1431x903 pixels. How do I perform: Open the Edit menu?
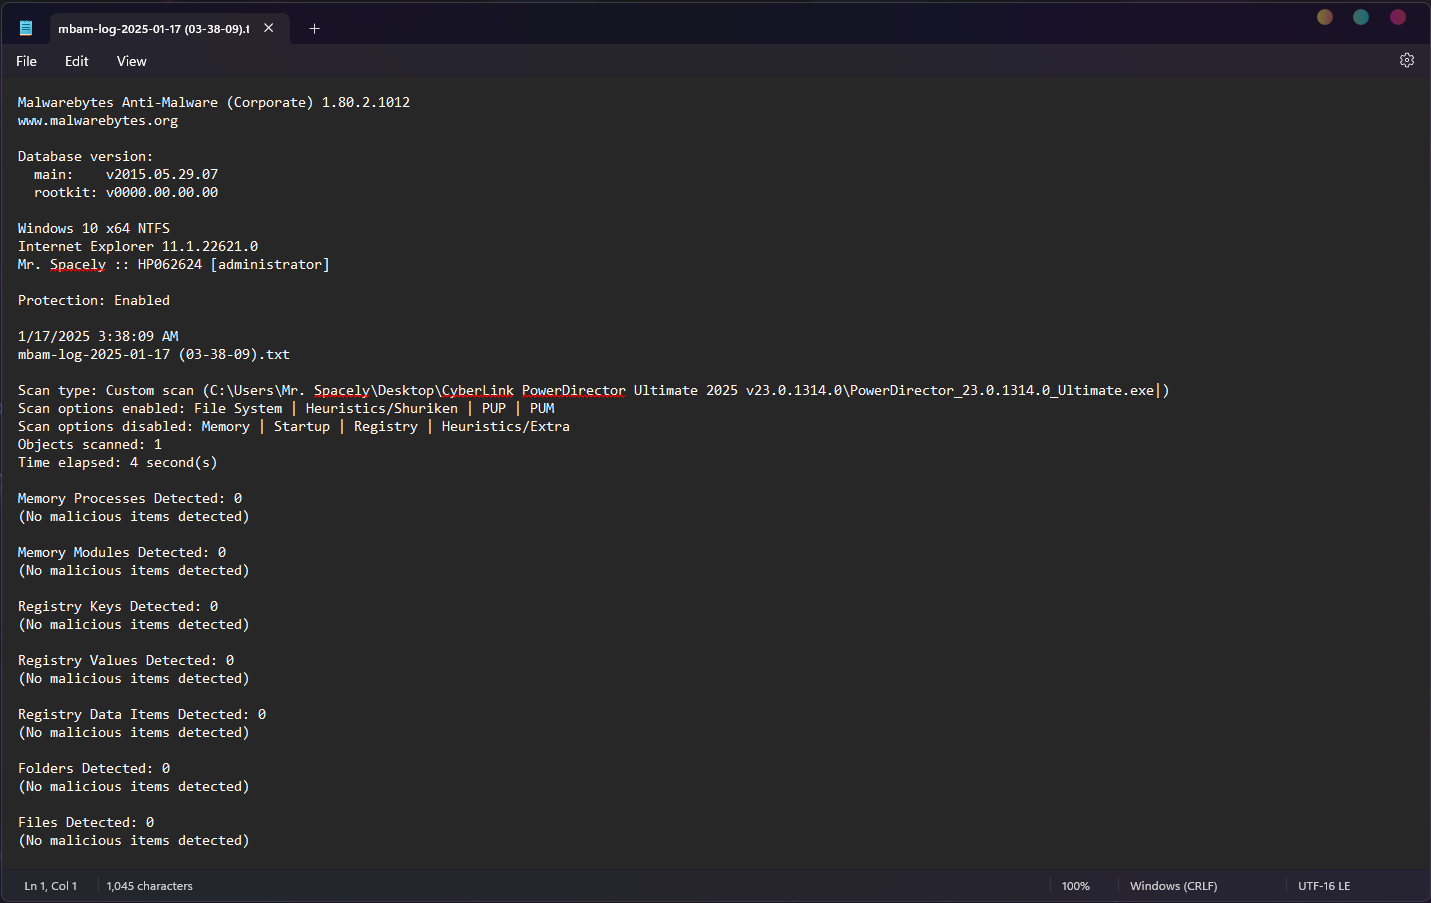[x=77, y=61]
